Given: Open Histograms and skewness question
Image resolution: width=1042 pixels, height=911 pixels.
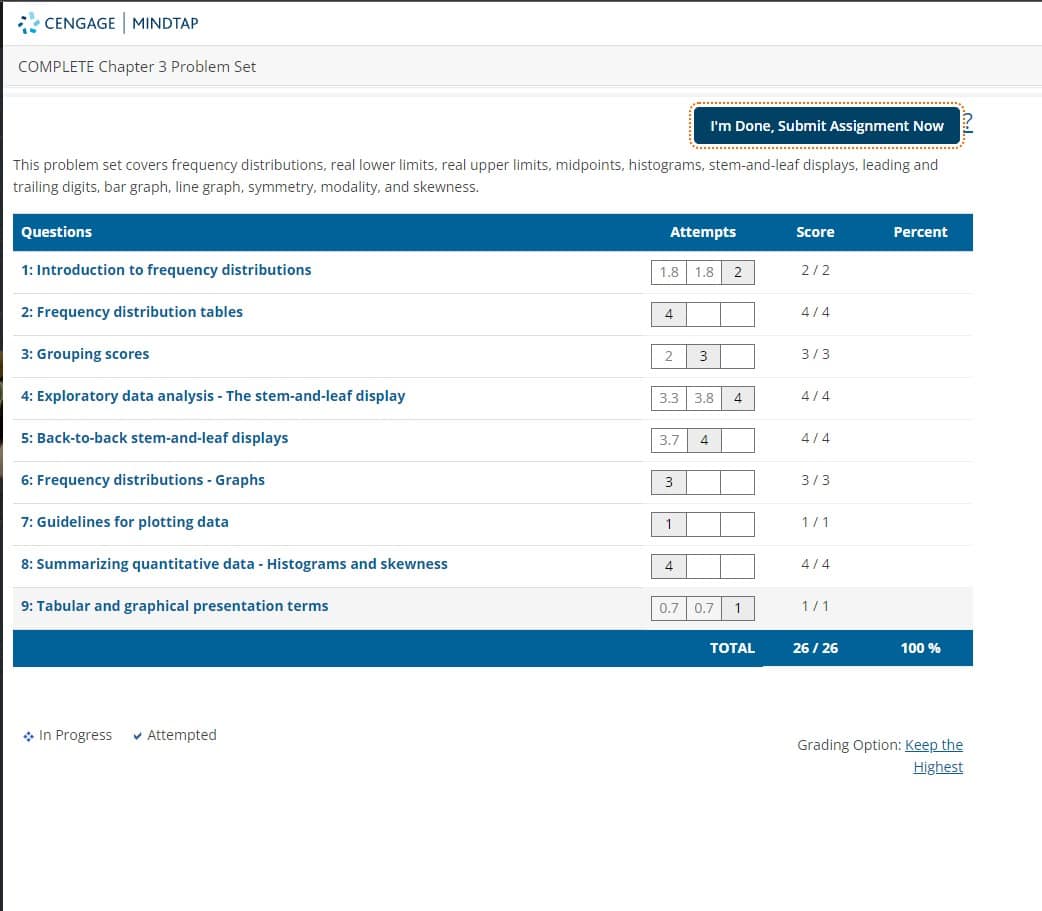Looking at the screenshot, I should [x=233, y=563].
